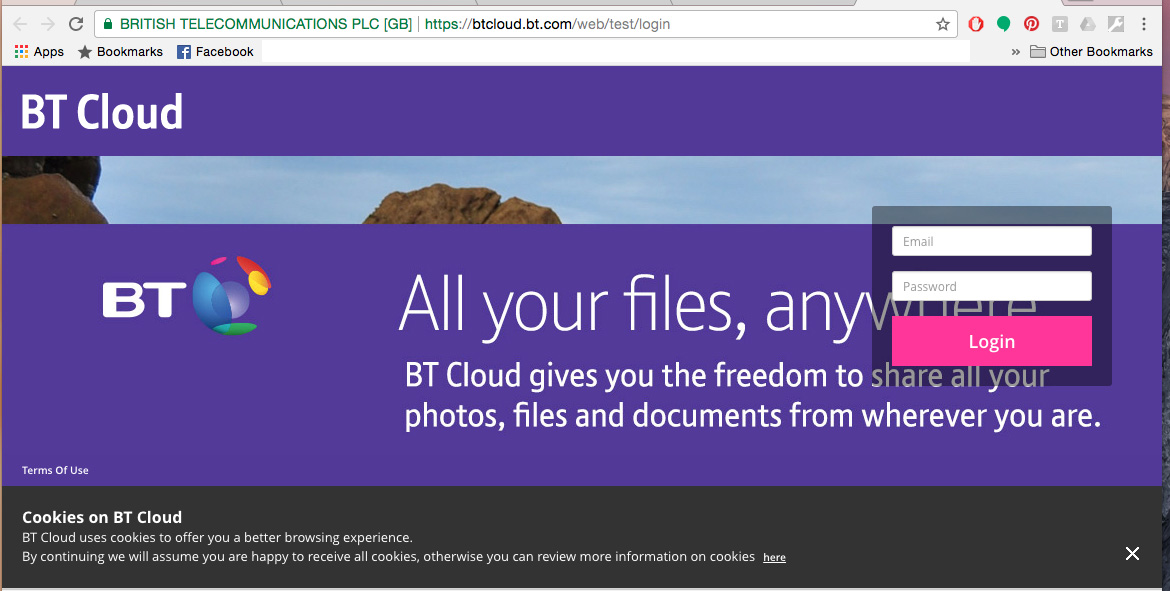Open the AdBlock extension icon
This screenshot has width=1170, height=591.
[x=976, y=24]
